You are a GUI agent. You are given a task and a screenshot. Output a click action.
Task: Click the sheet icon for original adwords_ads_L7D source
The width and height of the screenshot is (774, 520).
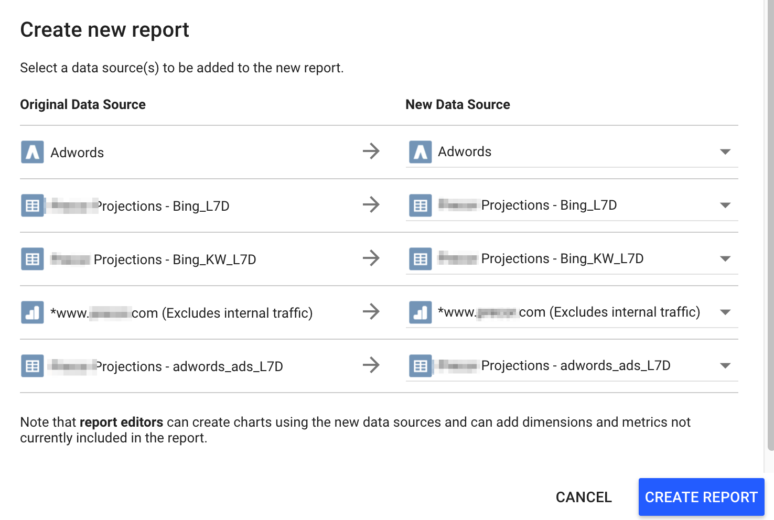(x=32, y=366)
